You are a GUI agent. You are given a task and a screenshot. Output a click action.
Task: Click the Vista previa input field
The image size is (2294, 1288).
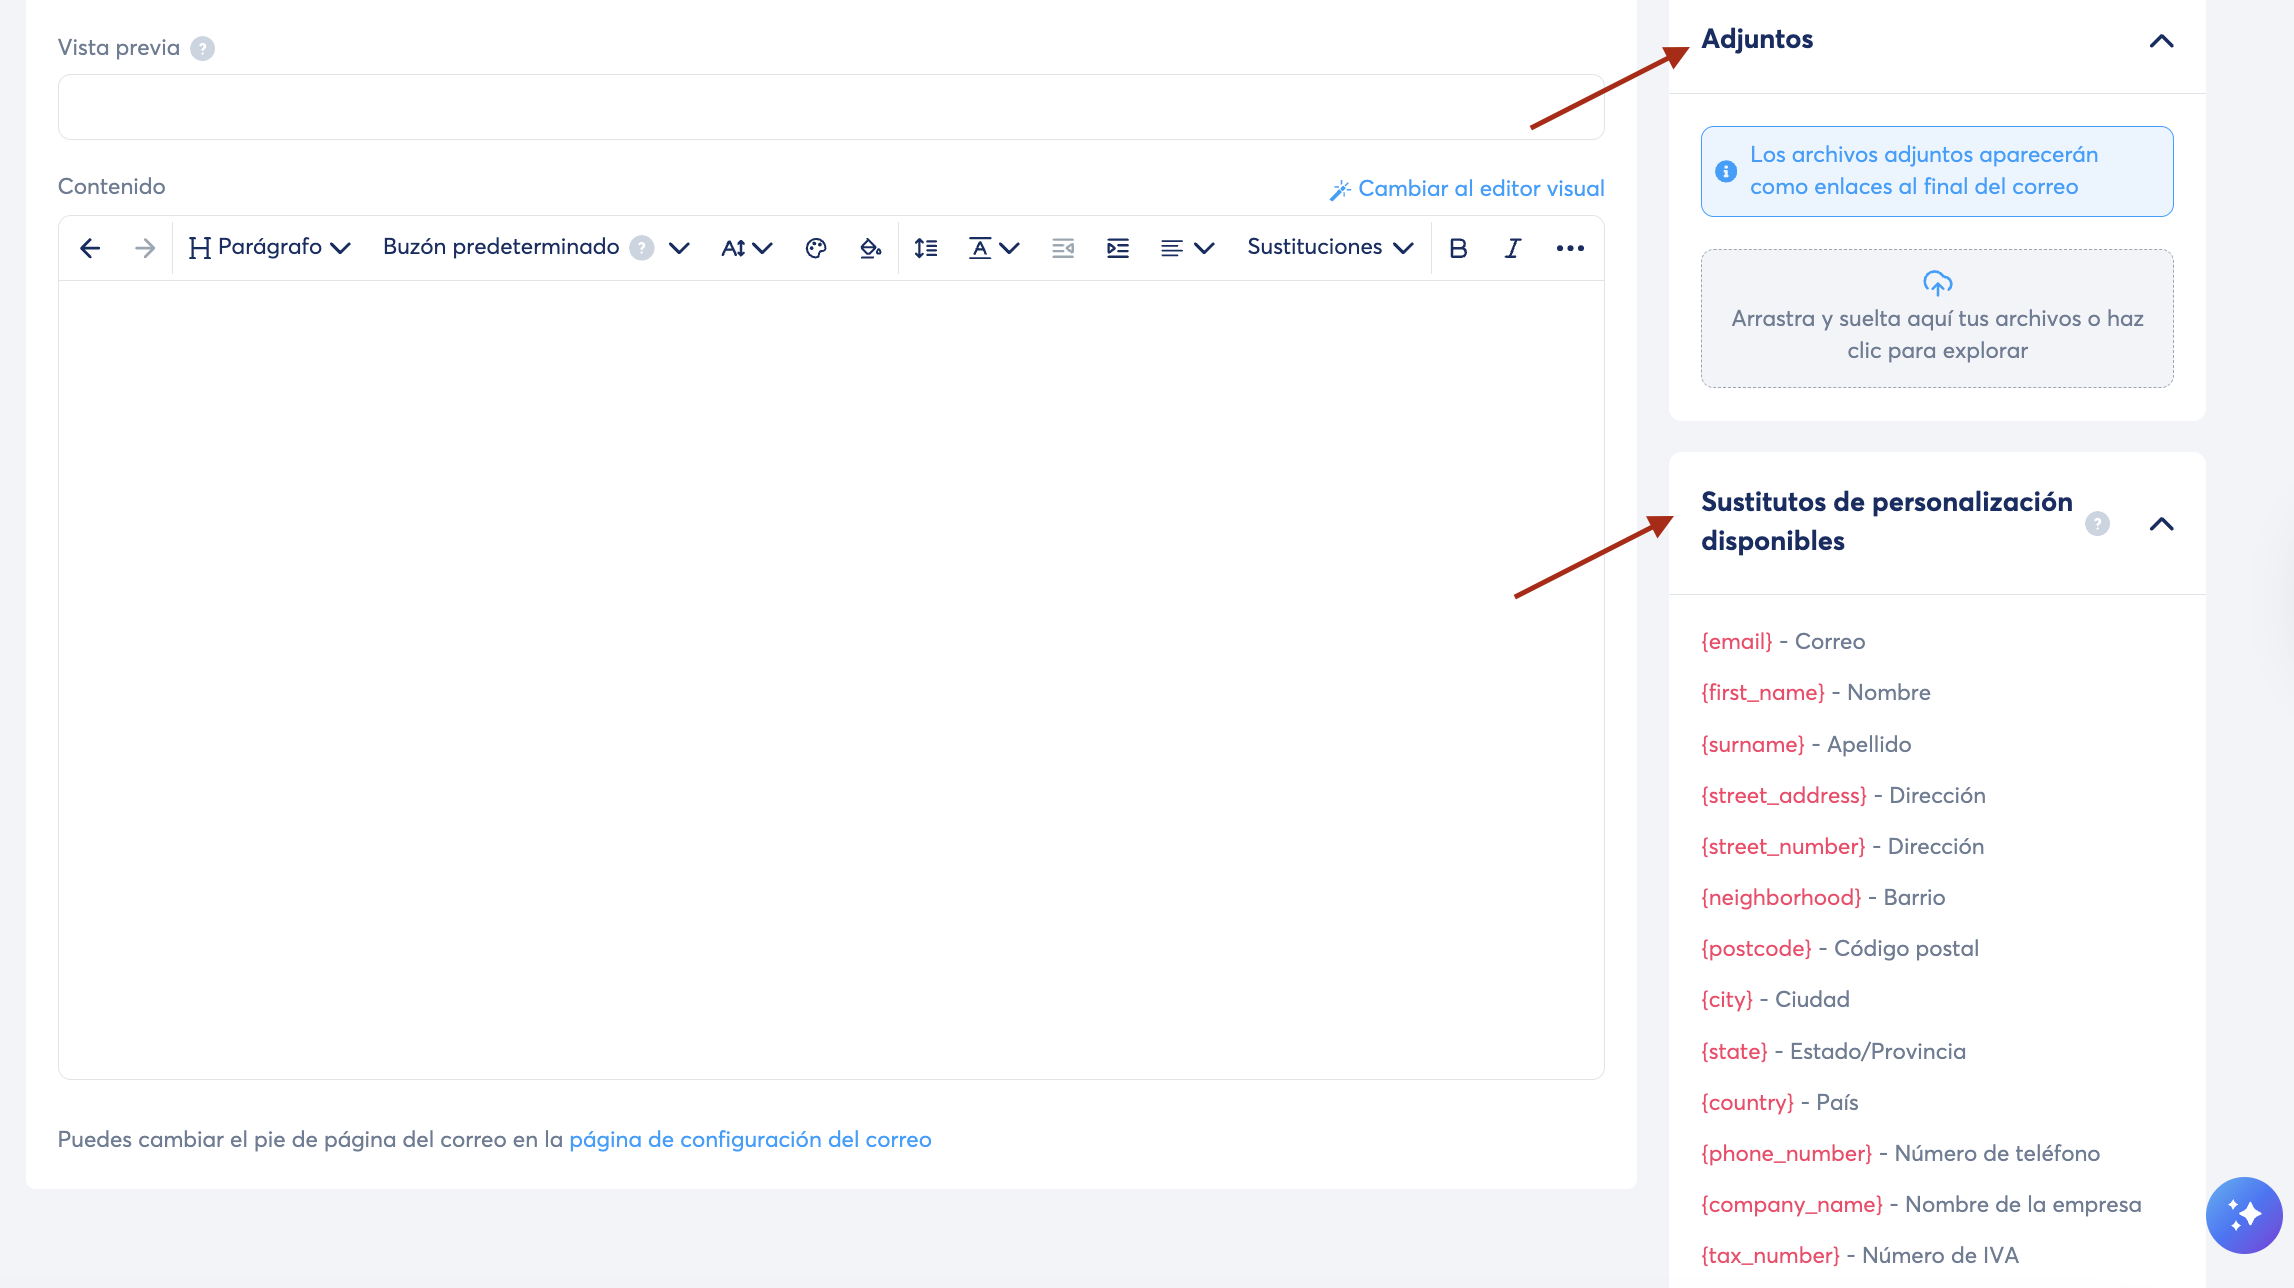point(830,107)
